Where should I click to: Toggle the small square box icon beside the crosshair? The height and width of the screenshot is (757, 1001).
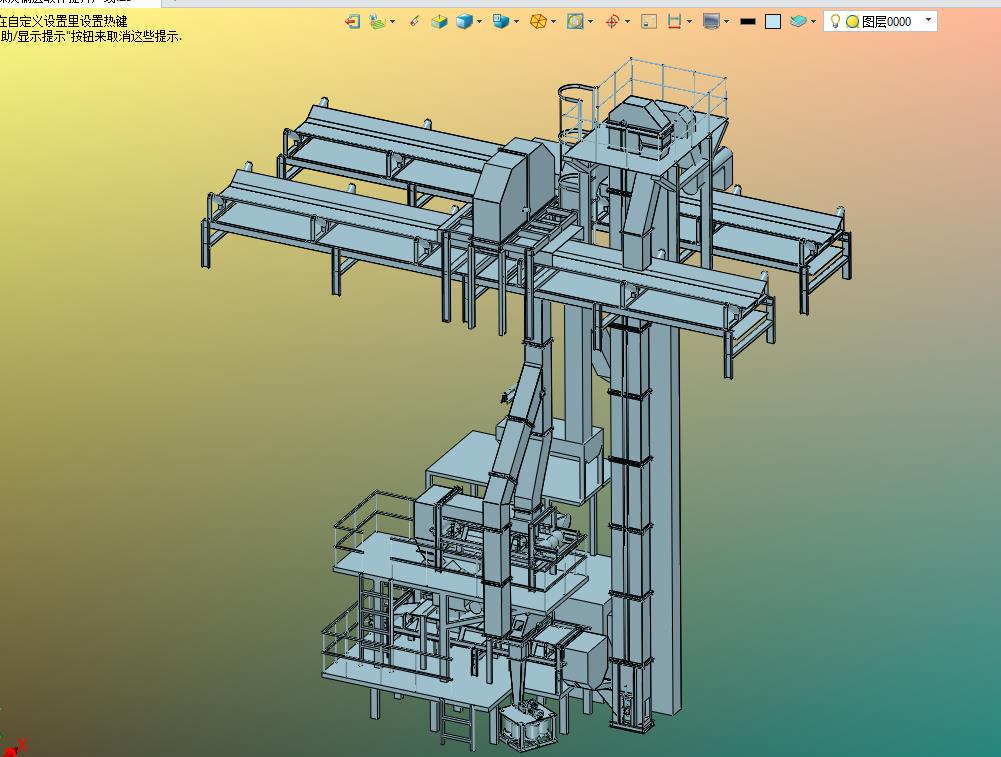click(x=649, y=21)
